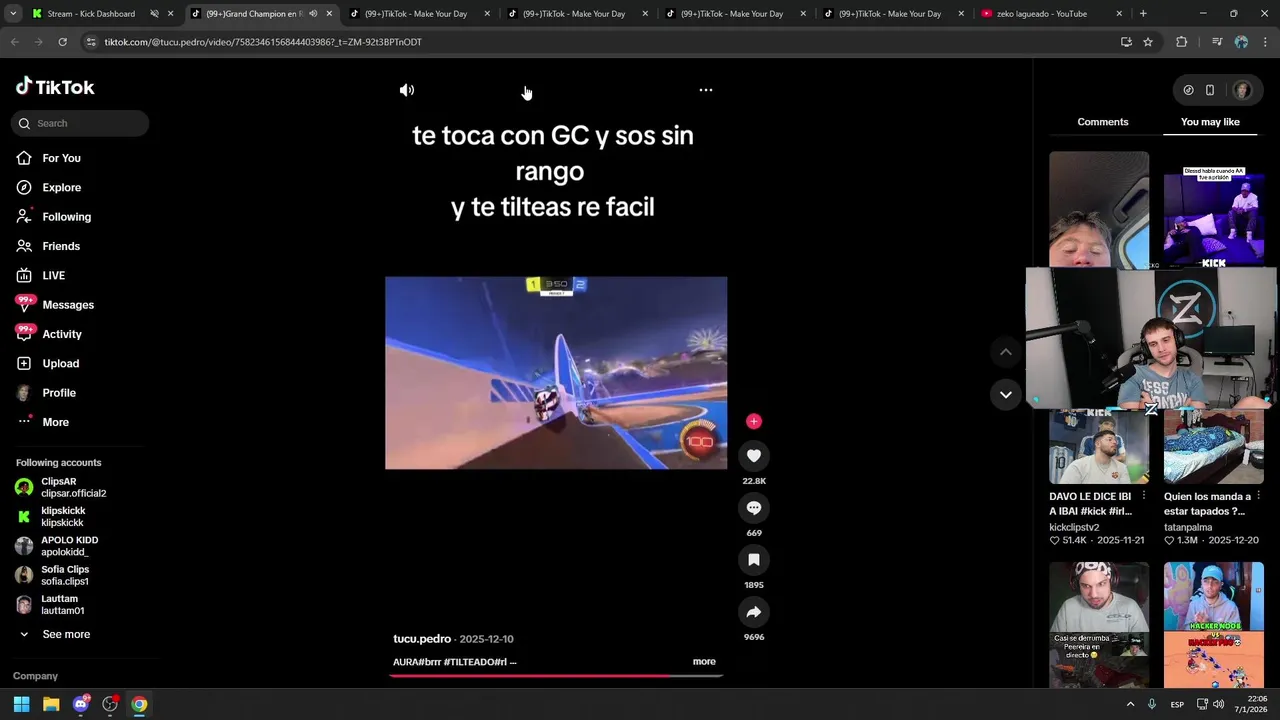Screen dimensions: 1280x720
Task: Open your Profile in the sidebar
Action: (x=59, y=393)
